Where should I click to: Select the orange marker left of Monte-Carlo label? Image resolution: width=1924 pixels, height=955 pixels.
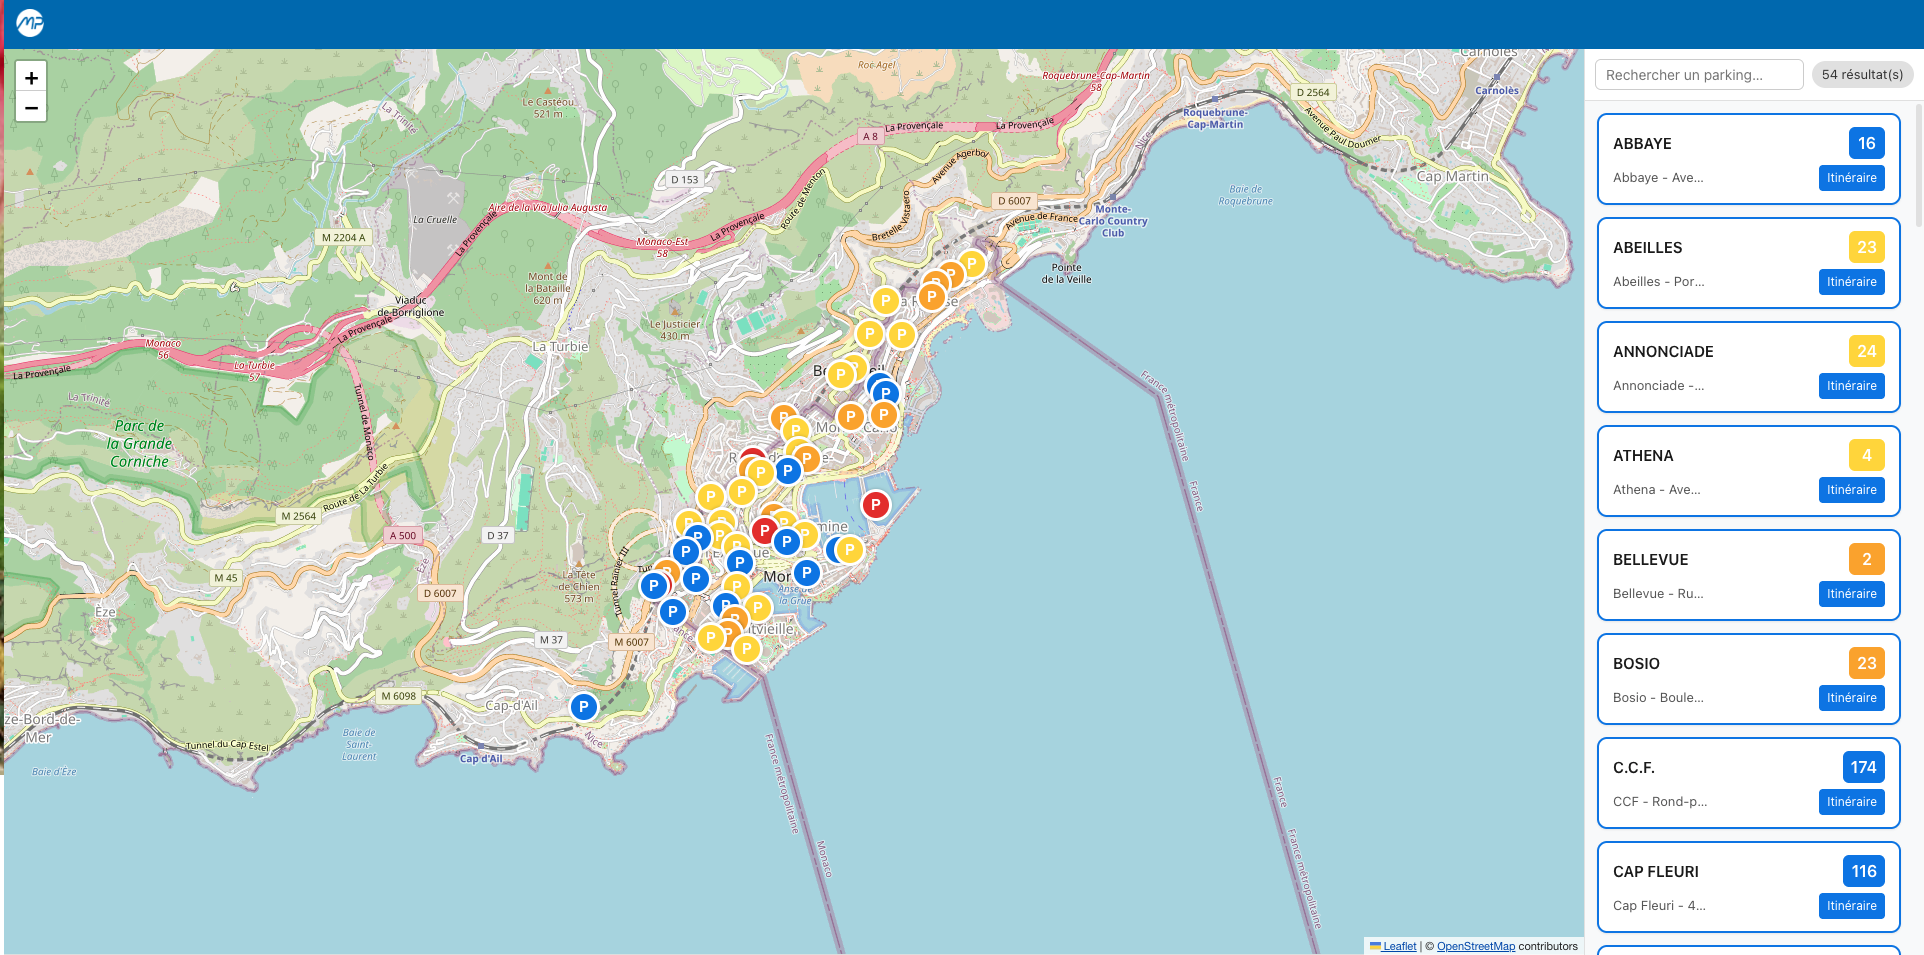850,416
